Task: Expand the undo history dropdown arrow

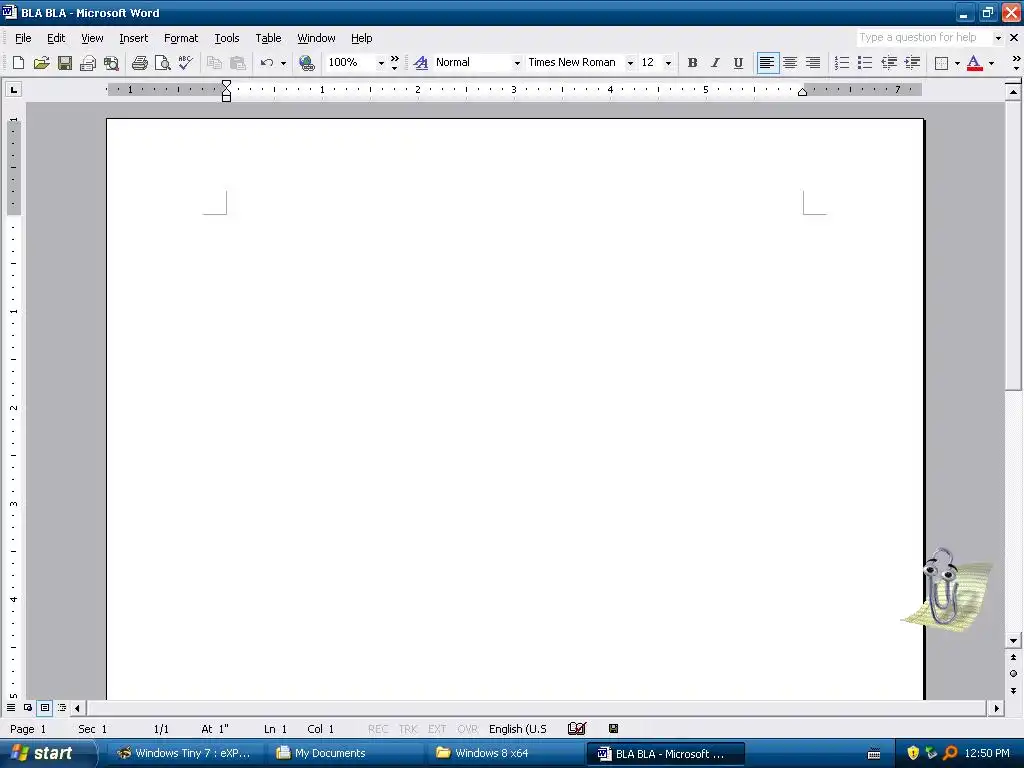Action: [x=283, y=63]
